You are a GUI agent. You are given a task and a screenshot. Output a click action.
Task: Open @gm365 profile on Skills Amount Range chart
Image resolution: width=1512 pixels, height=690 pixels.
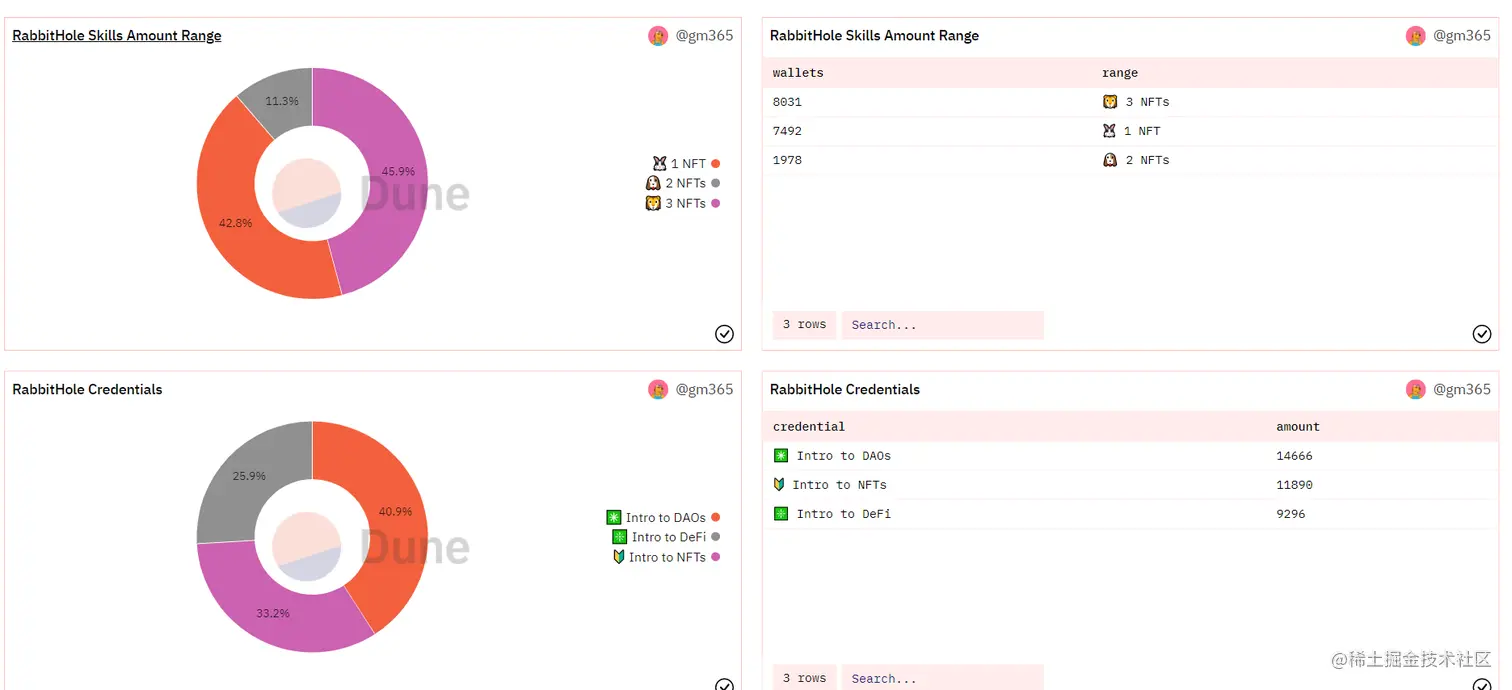704,35
